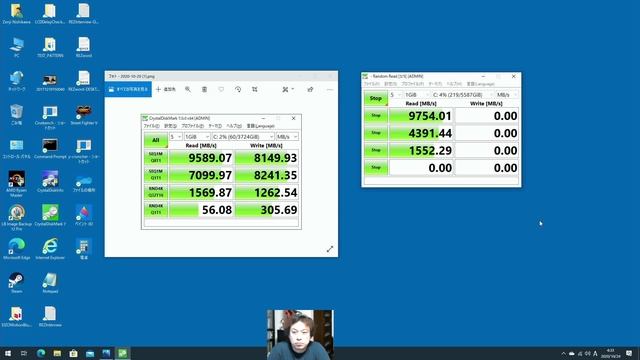Open the drive dropdown showing C: 4%
The height and width of the screenshot is (360, 640).
(x=463, y=95)
